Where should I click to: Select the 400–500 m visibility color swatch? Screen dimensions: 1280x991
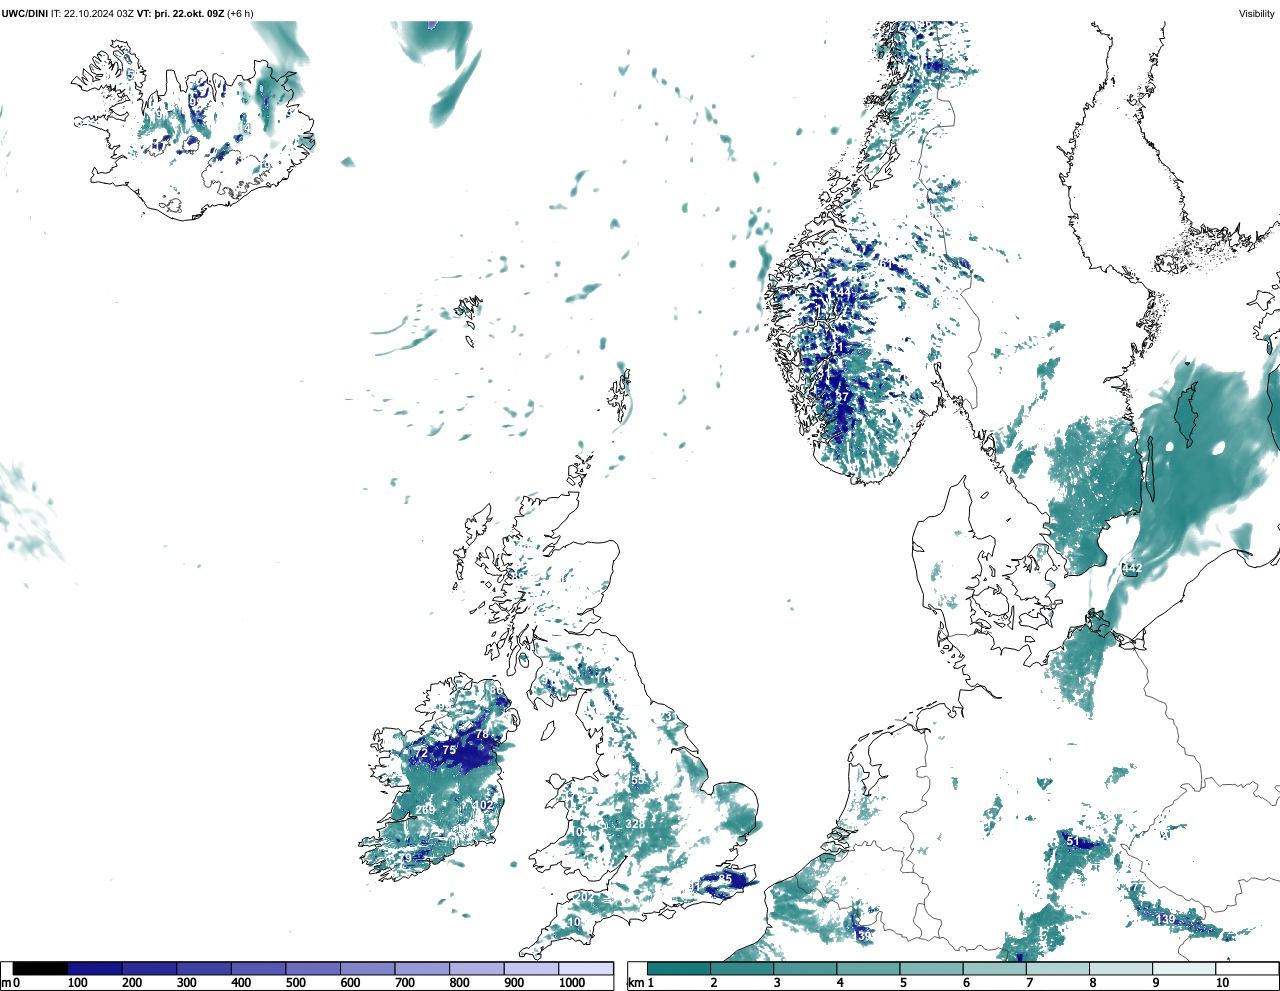tap(259, 969)
